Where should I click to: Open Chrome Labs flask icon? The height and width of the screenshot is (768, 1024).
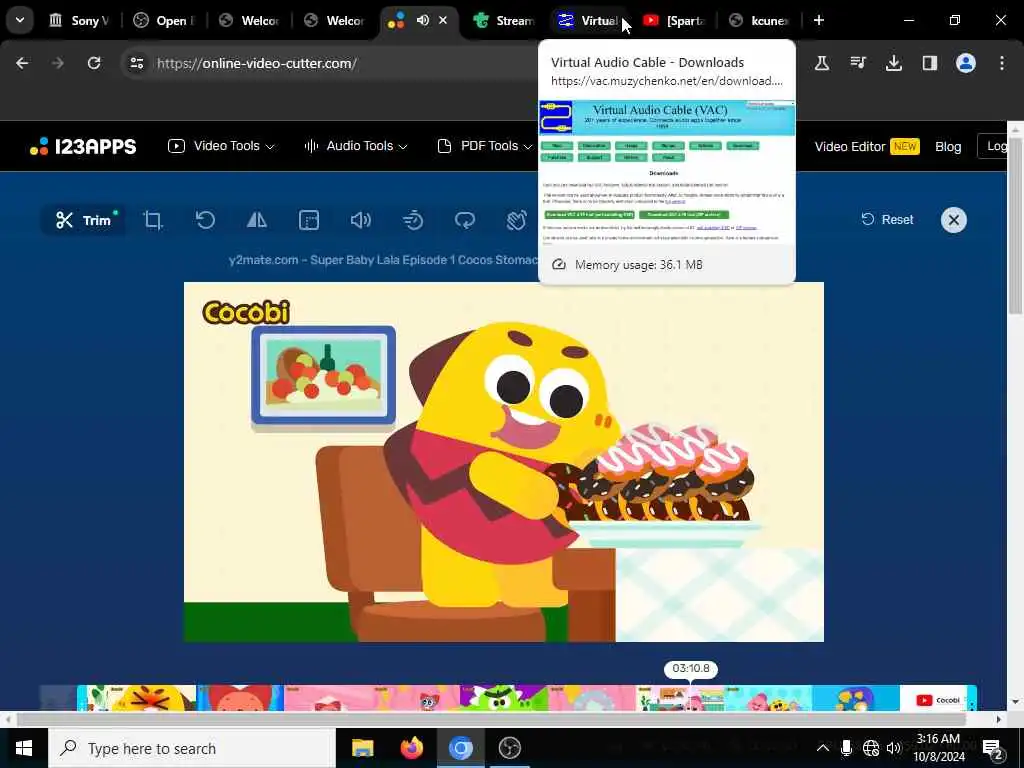pos(822,63)
